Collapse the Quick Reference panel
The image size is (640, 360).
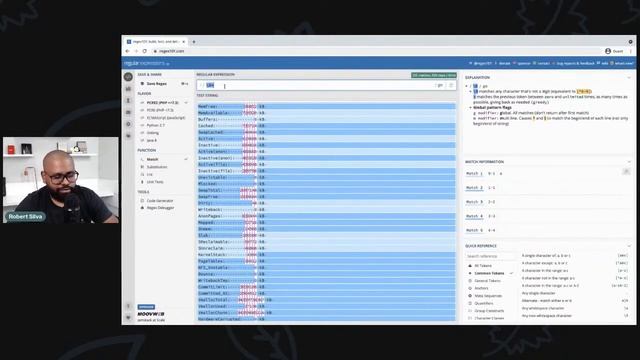[629, 246]
